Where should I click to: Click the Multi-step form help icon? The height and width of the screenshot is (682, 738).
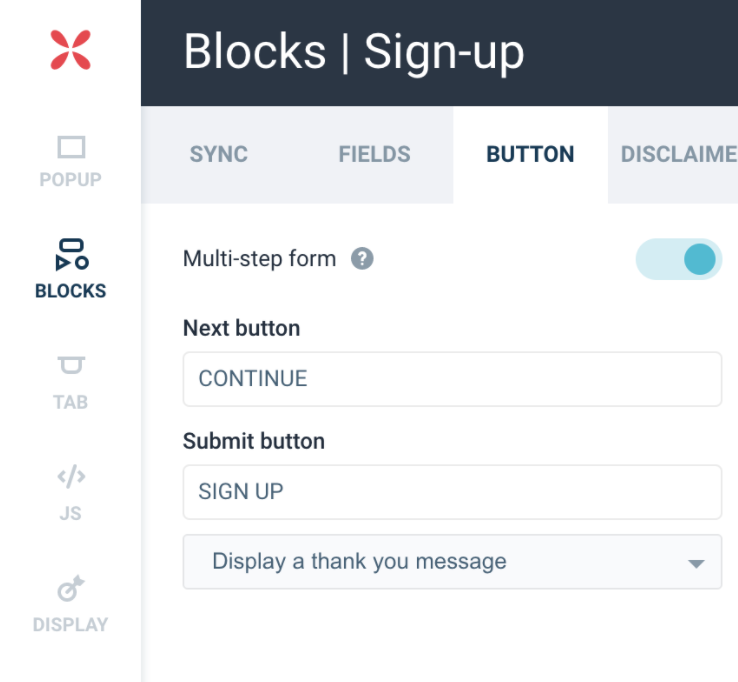[362, 259]
